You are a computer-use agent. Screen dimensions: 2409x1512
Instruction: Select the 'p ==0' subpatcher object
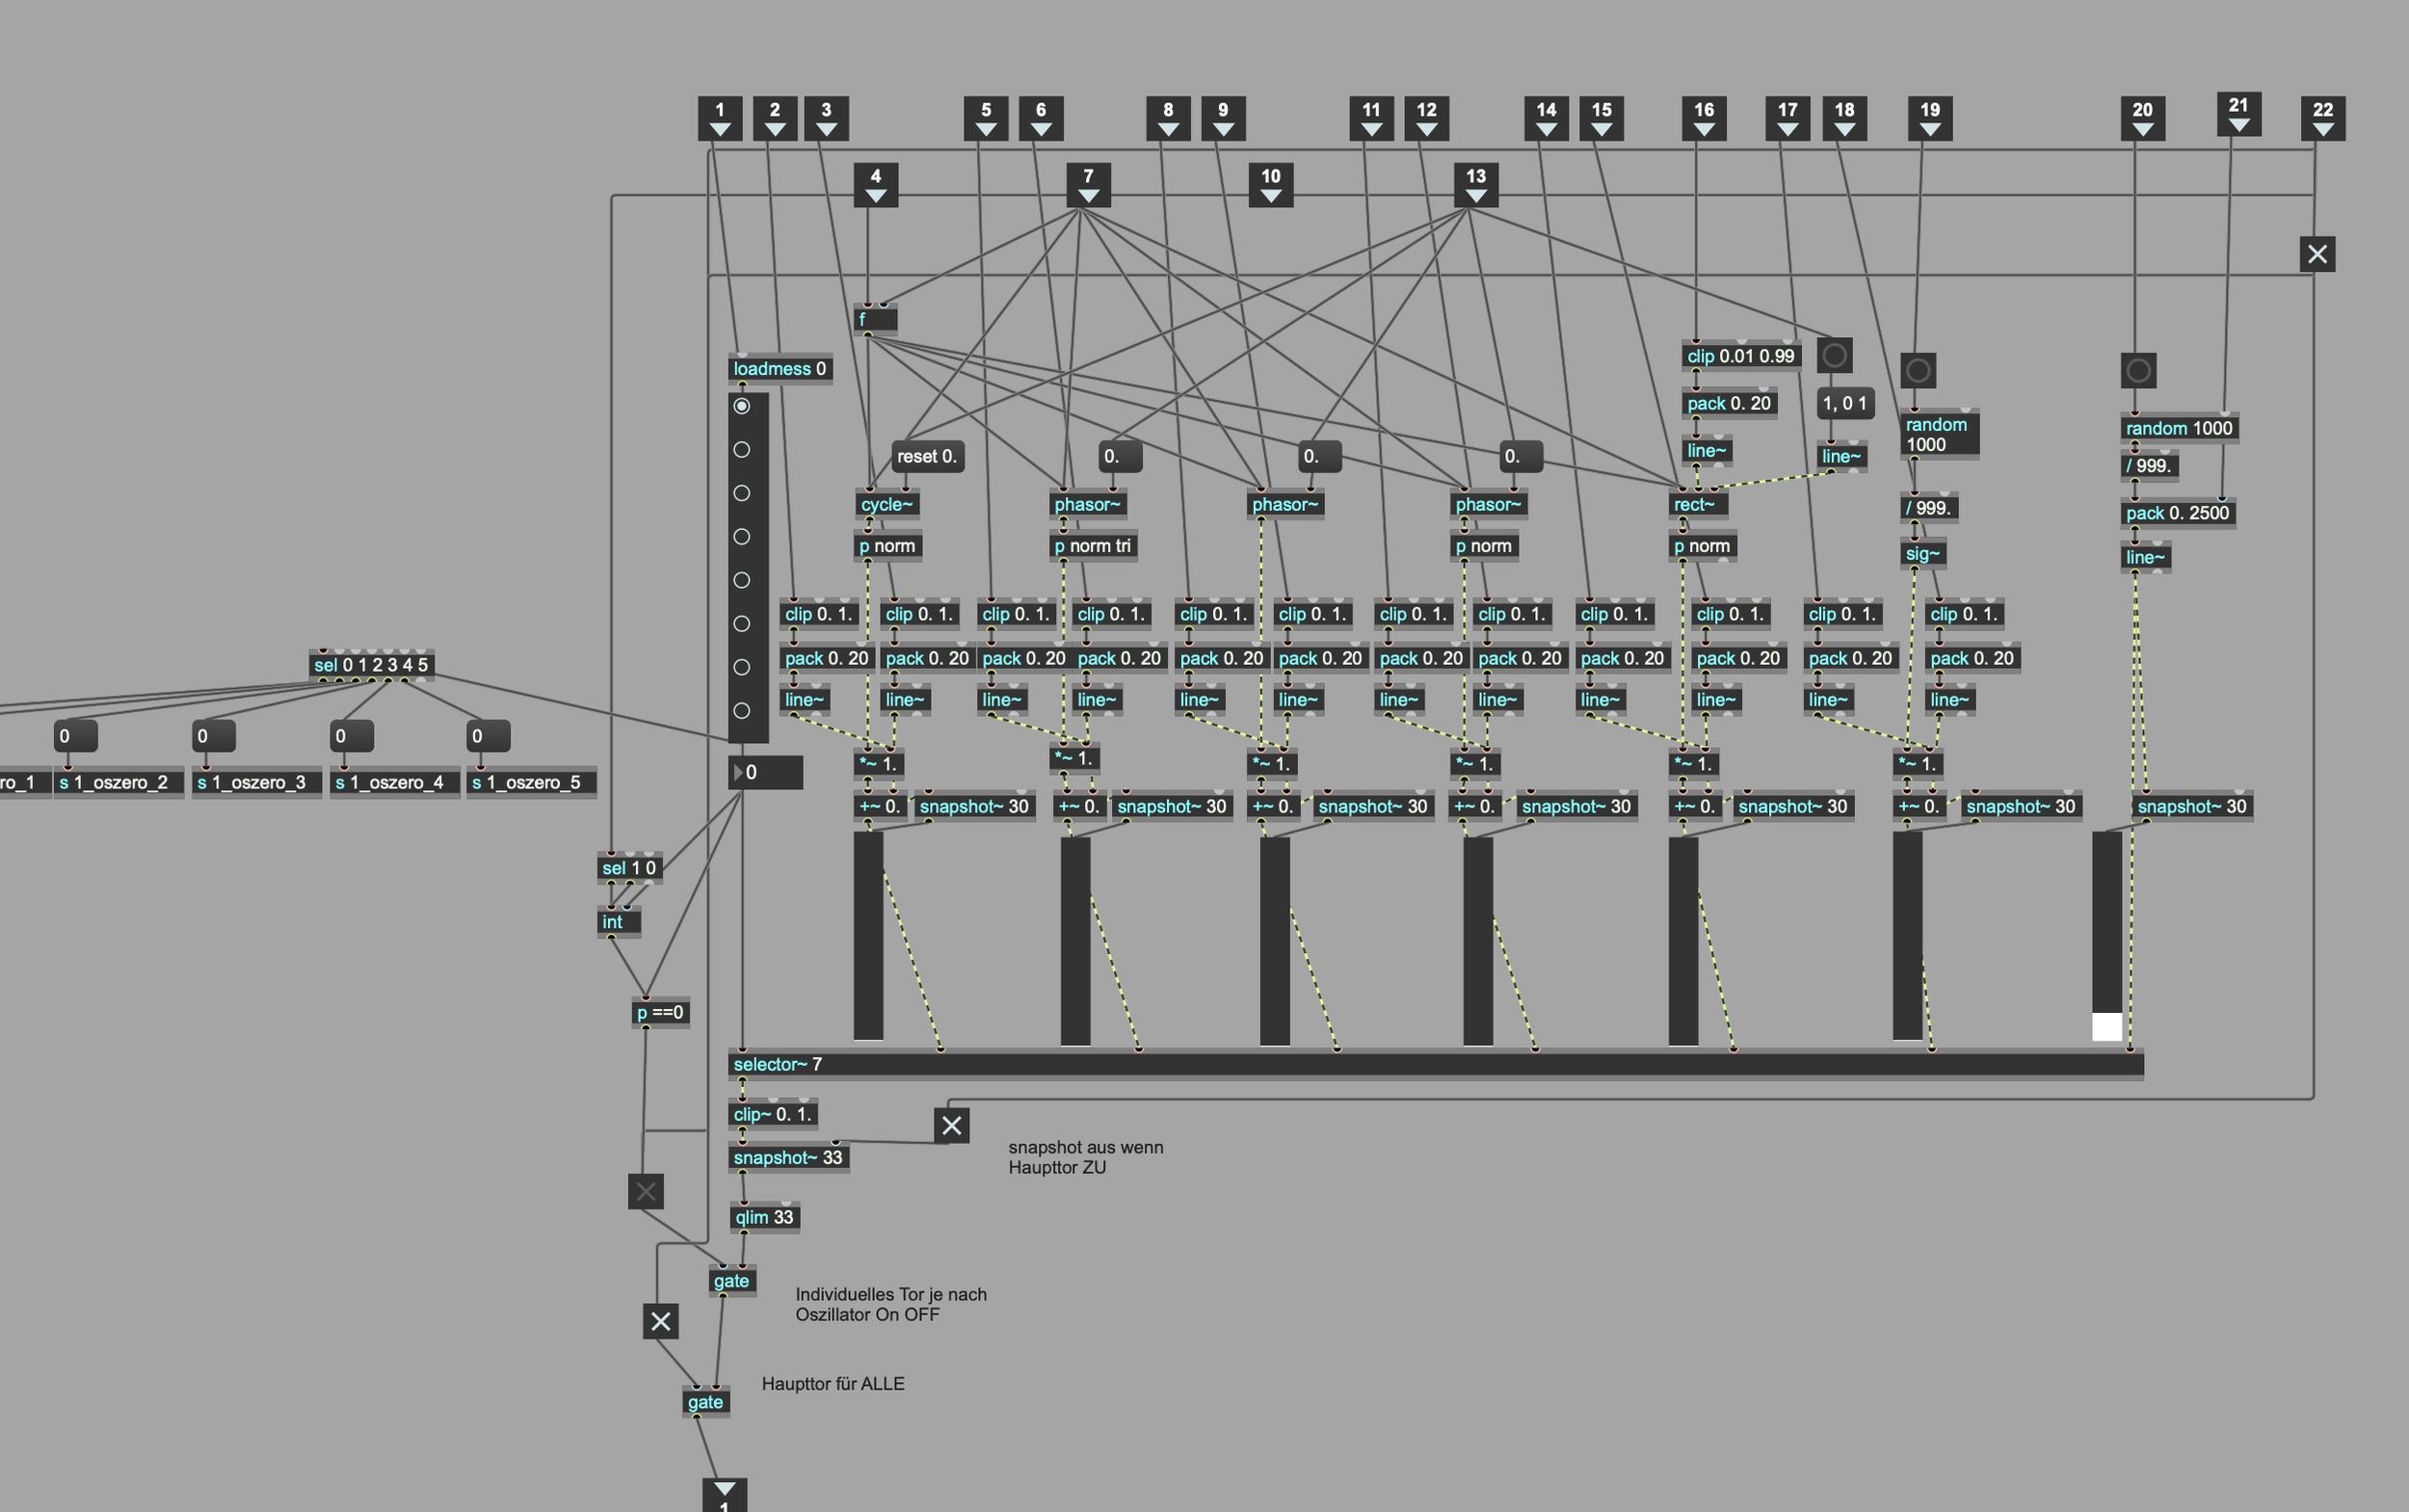click(660, 1012)
